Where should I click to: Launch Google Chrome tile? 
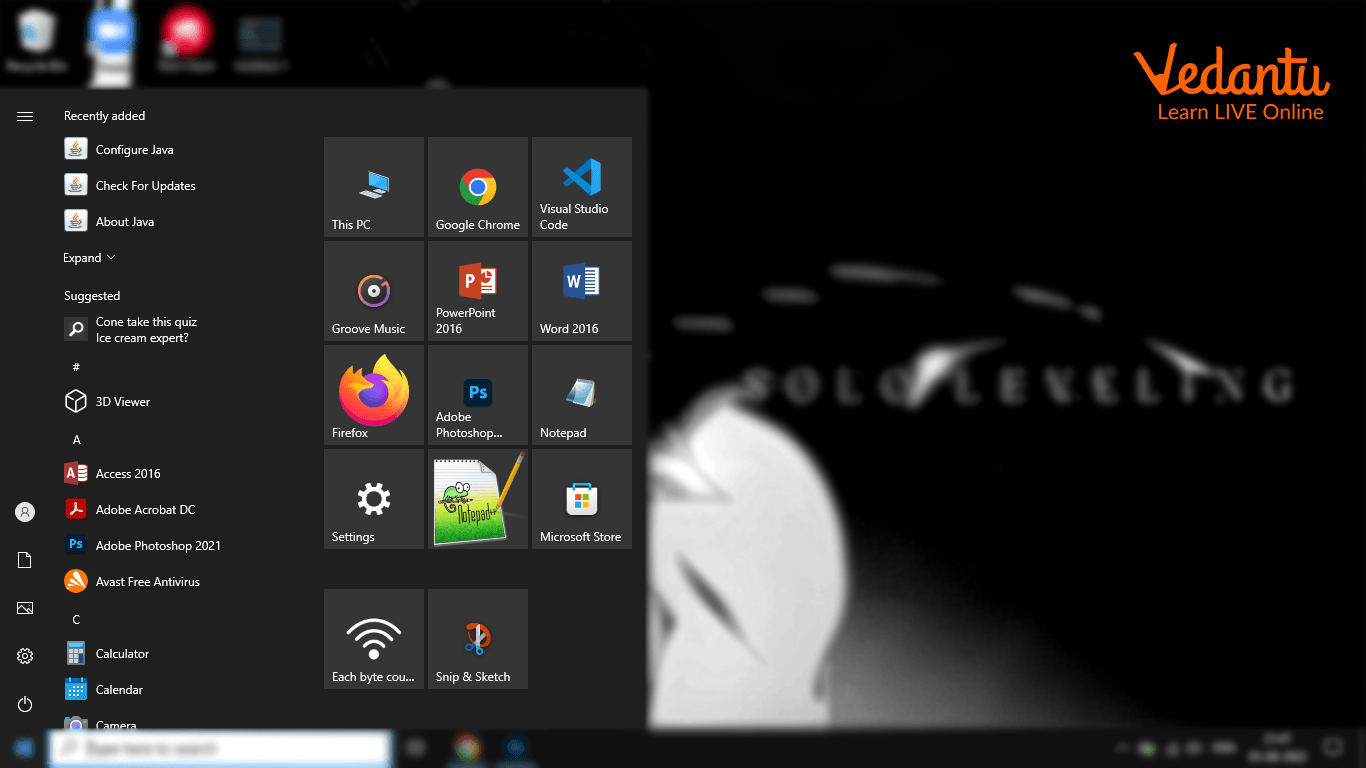(478, 187)
